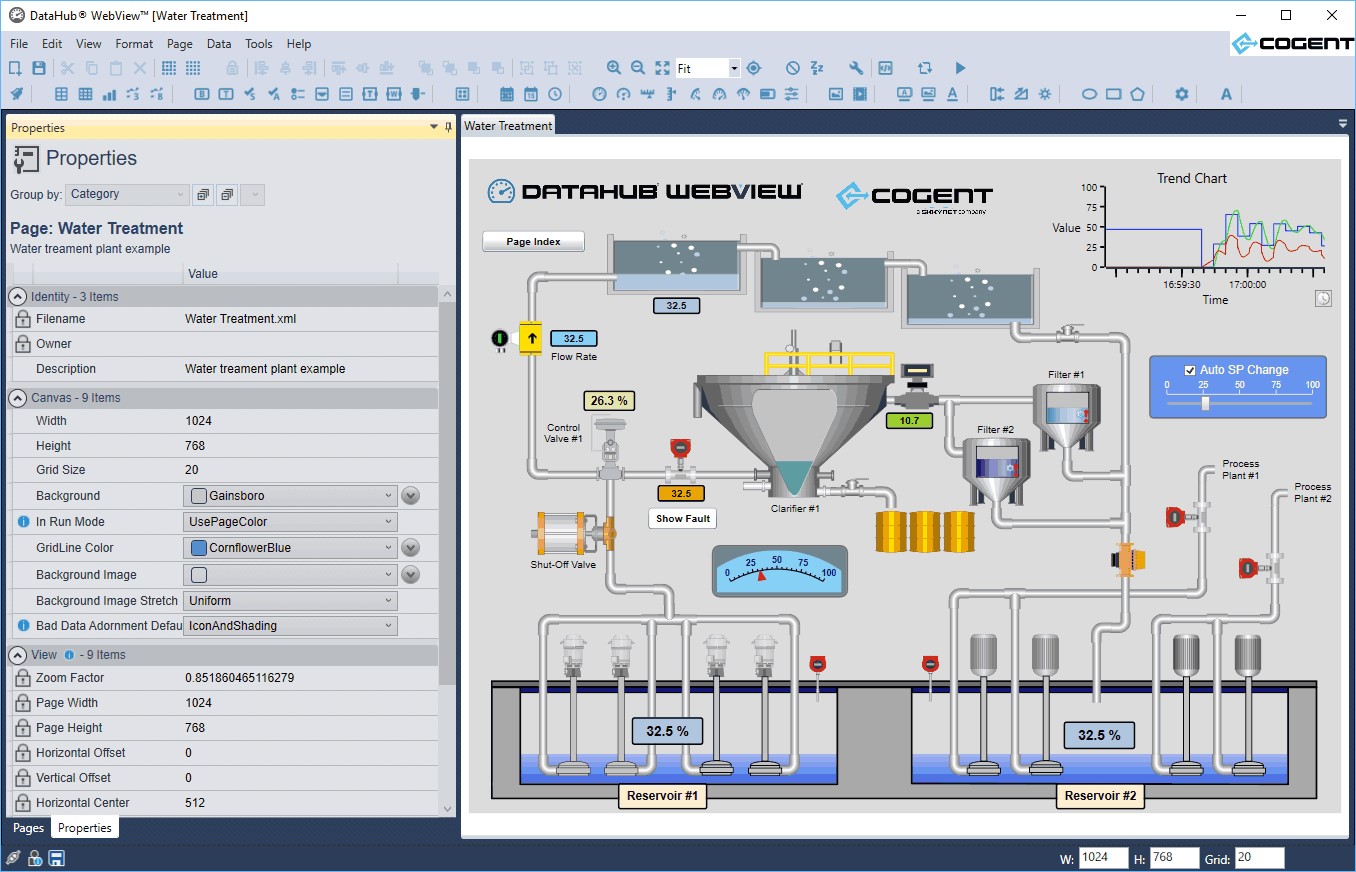Select the polygon shape tool

pos(1137,94)
